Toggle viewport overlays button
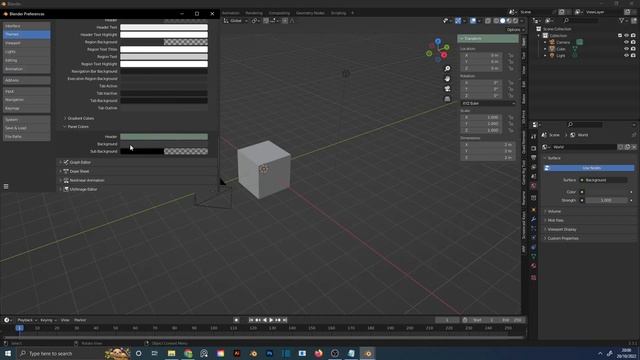This screenshot has height=360, width=640. [x=473, y=21]
